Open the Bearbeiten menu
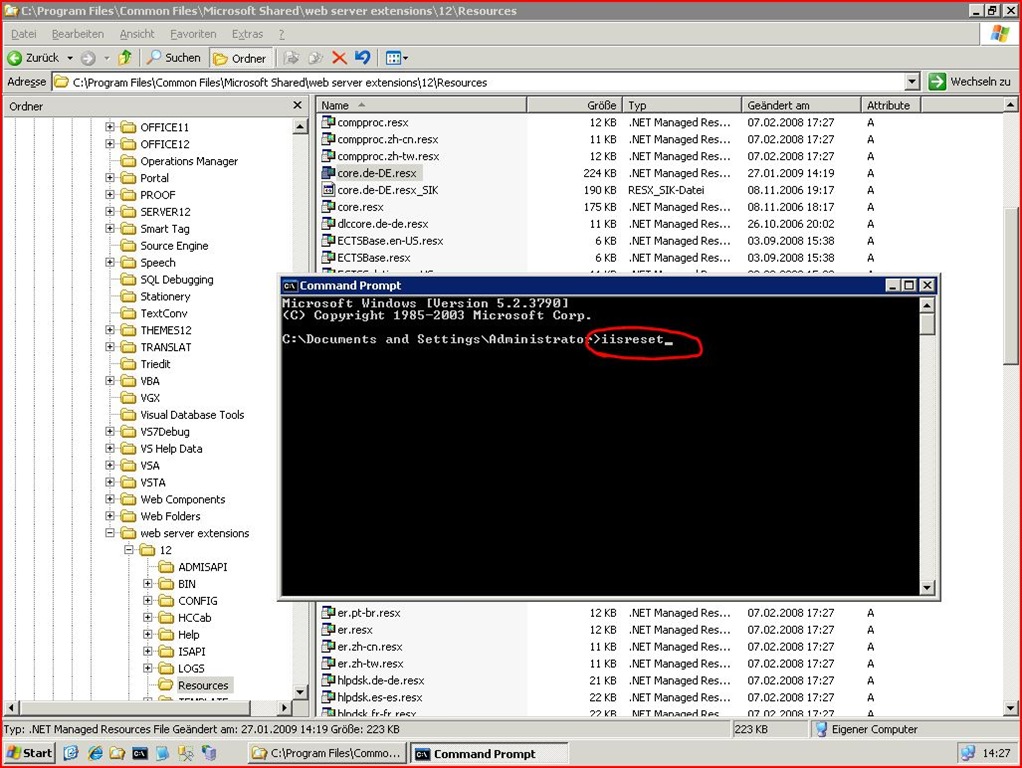Image resolution: width=1022 pixels, height=768 pixels. coord(78,34)
